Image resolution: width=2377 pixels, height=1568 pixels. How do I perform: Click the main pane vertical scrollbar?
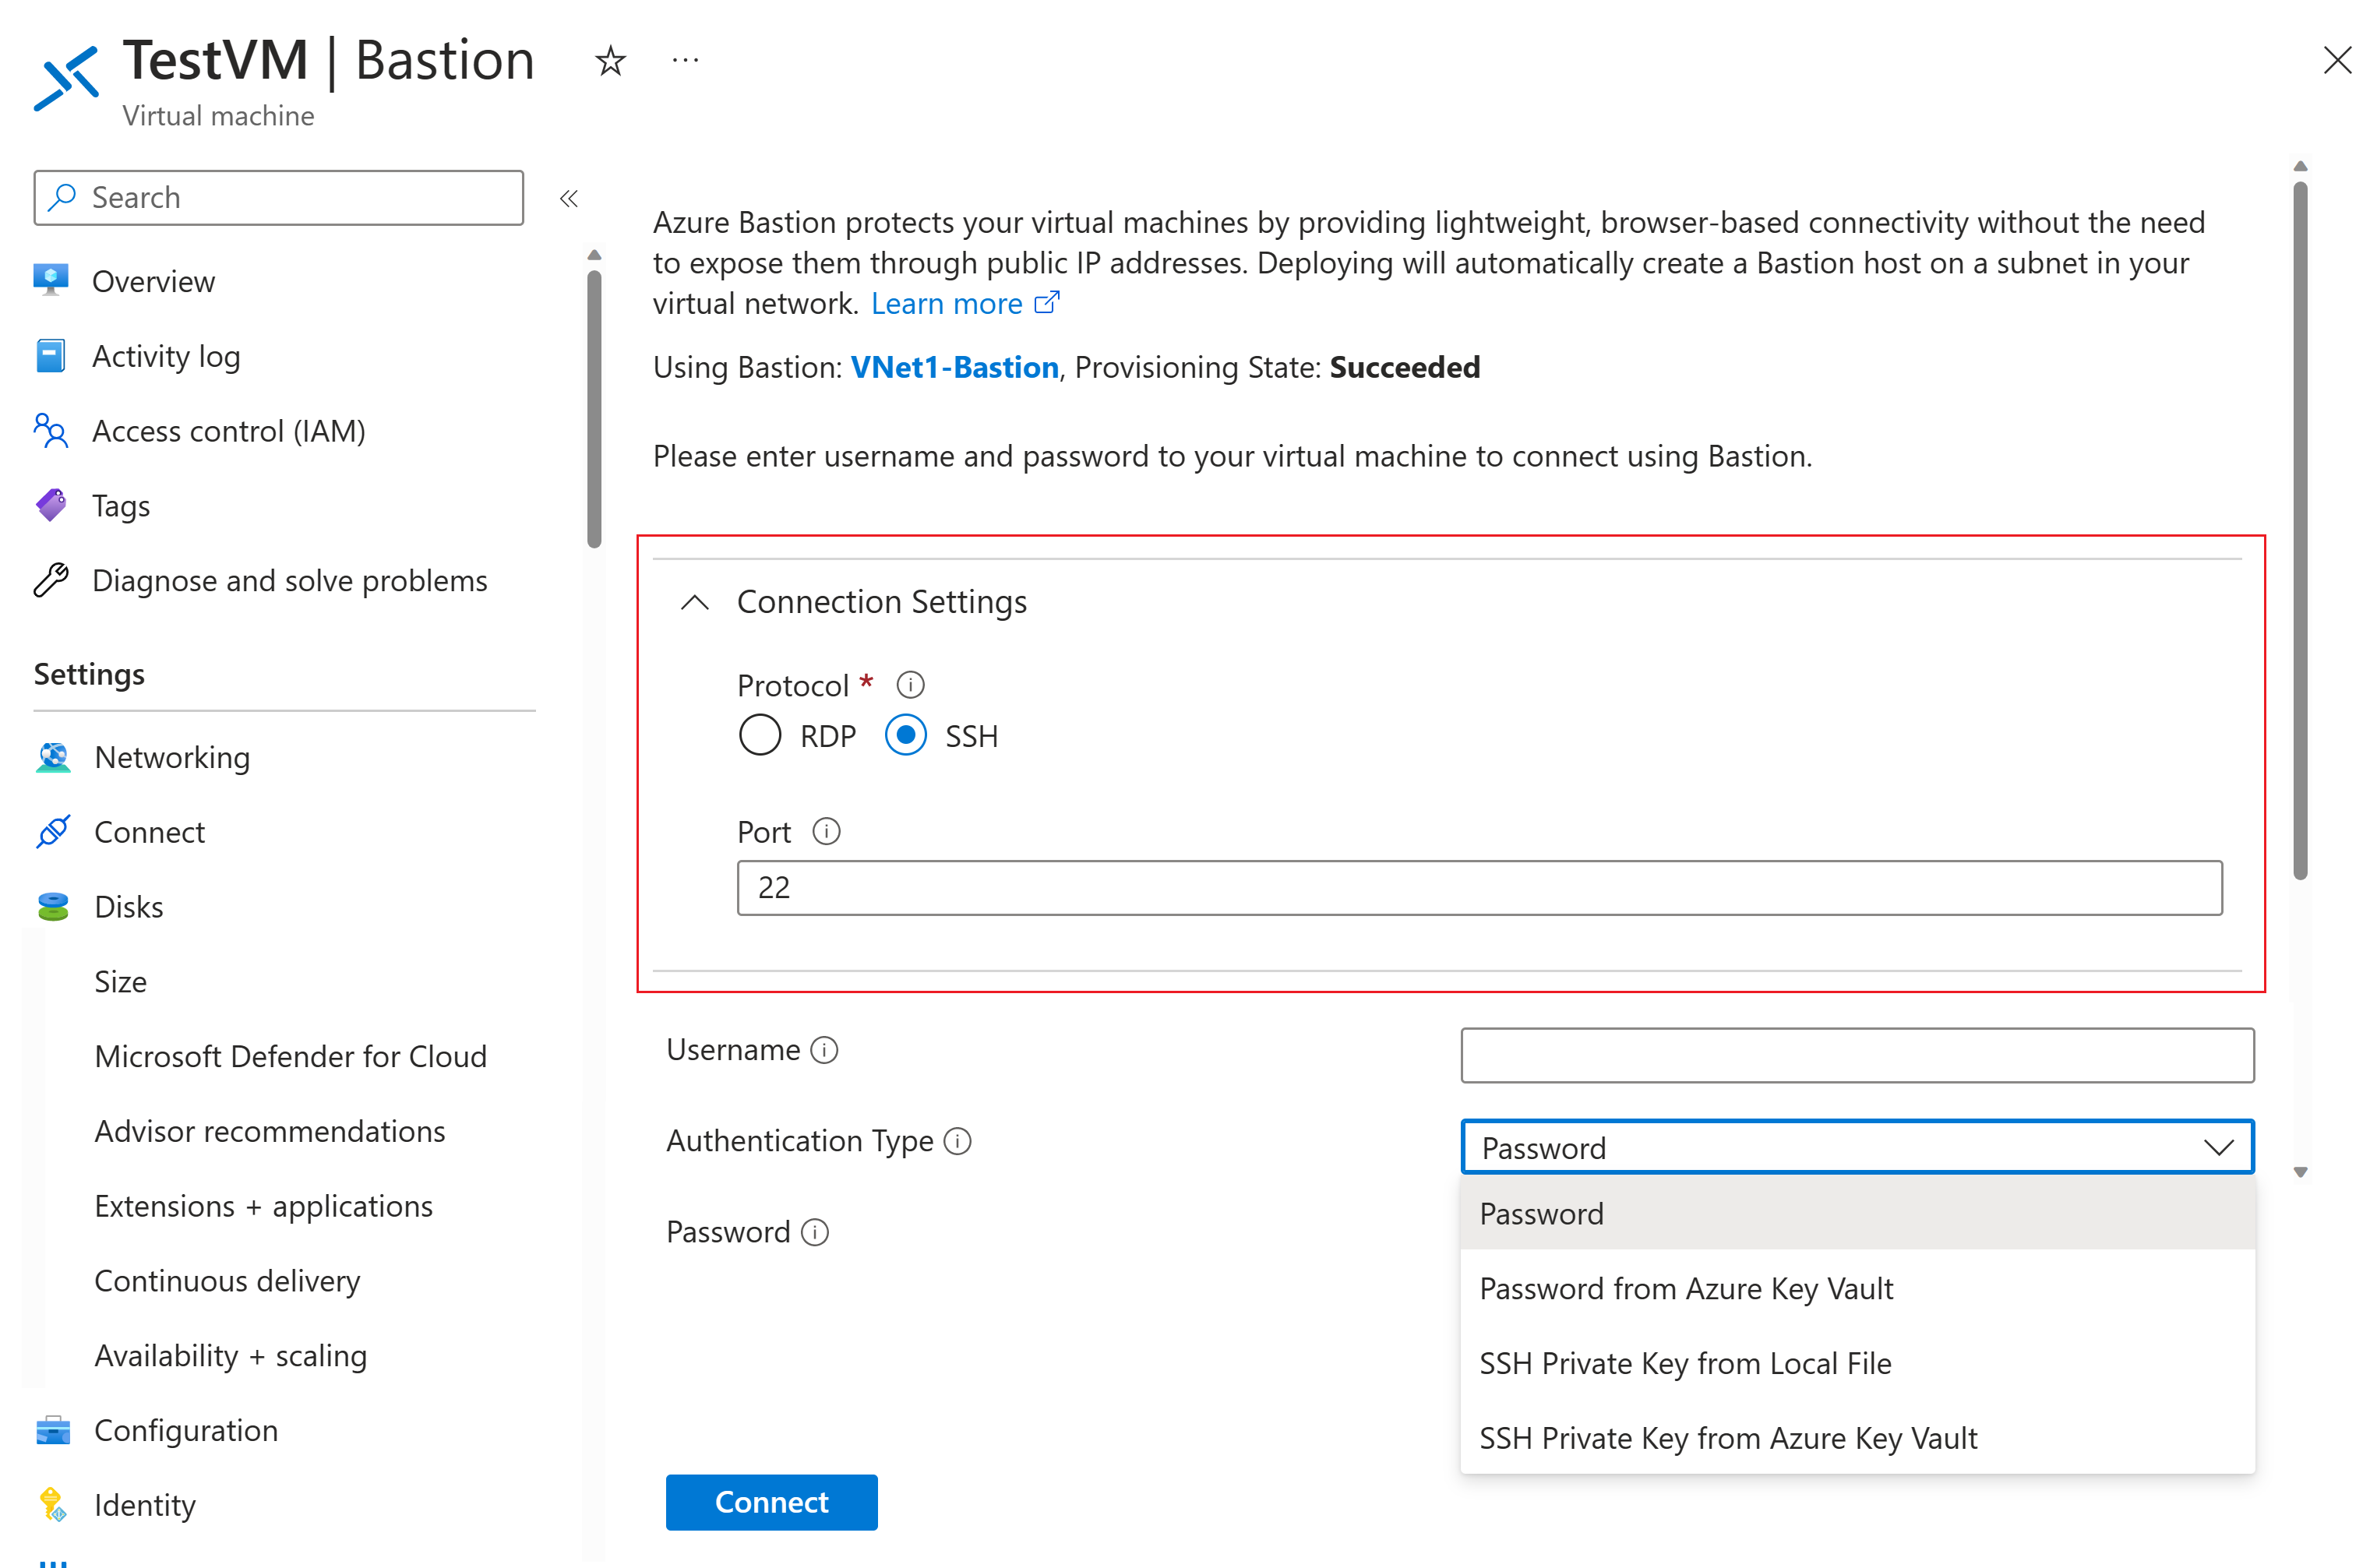coord(2300,530)
